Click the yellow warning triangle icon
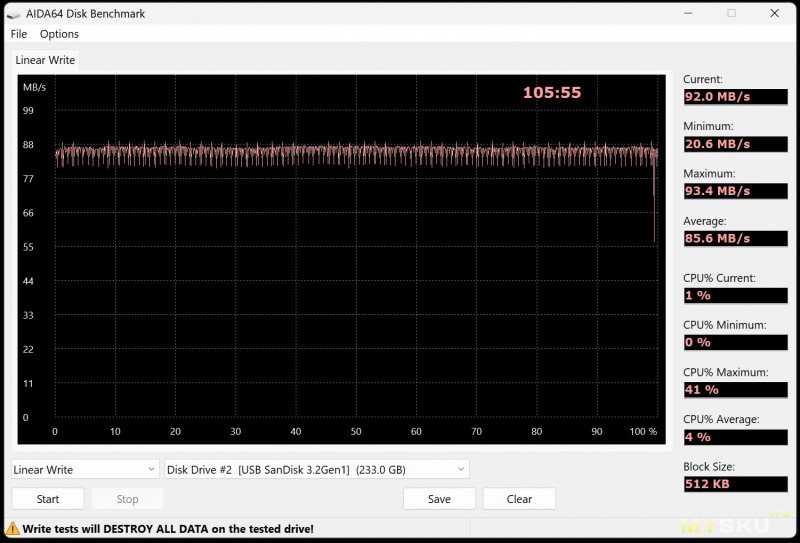 click(13, 529)
